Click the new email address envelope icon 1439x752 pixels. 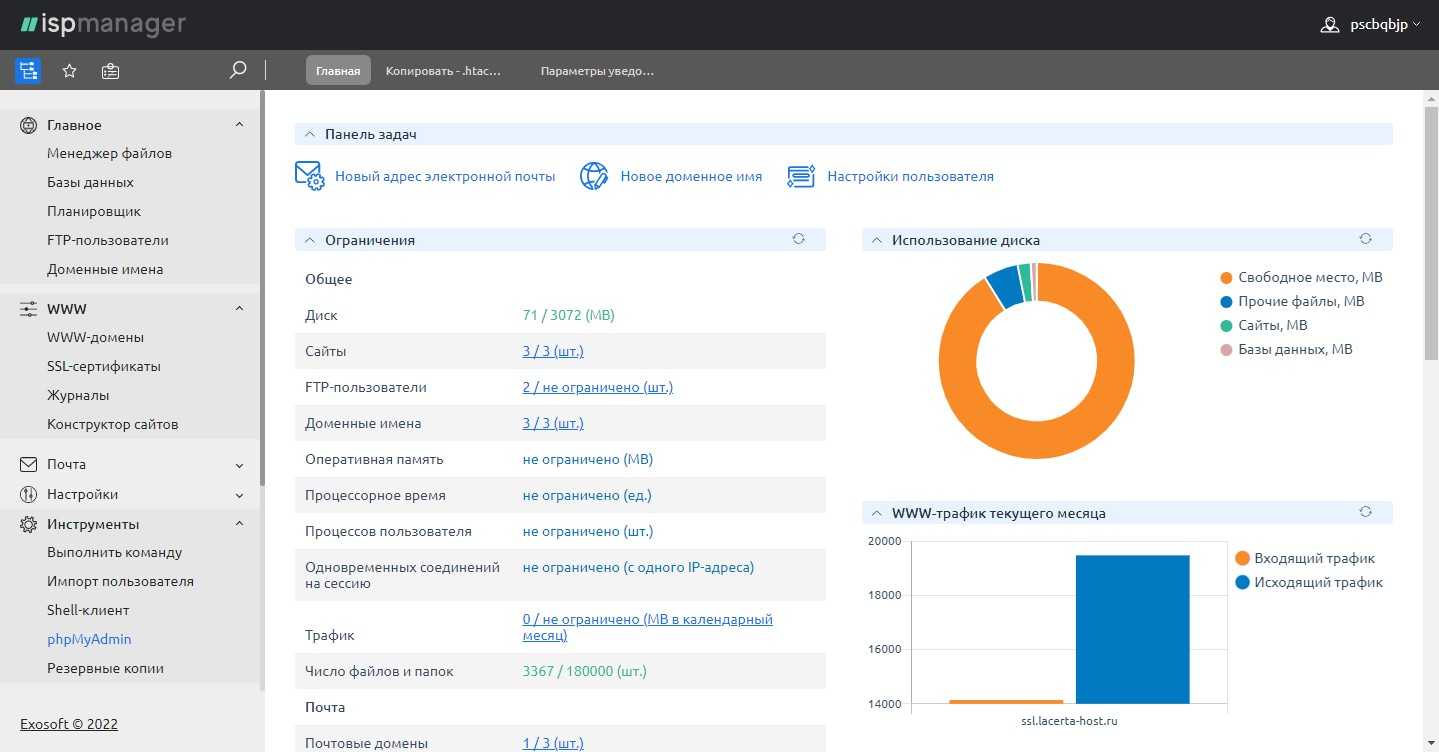[310, 176]
